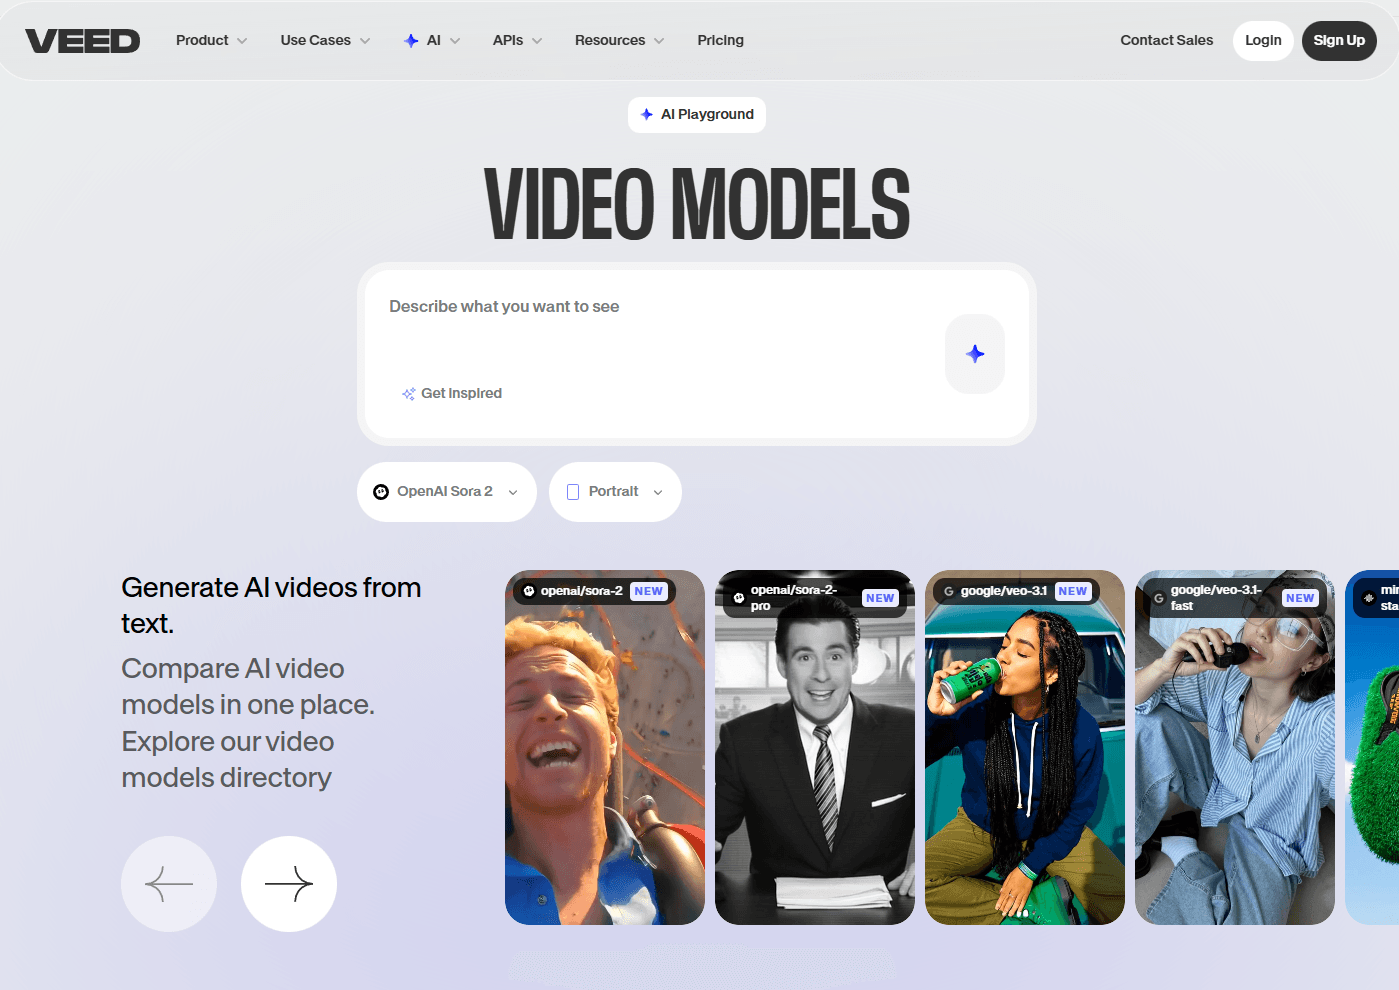Open the APIs menu

[x=517, y=41]
